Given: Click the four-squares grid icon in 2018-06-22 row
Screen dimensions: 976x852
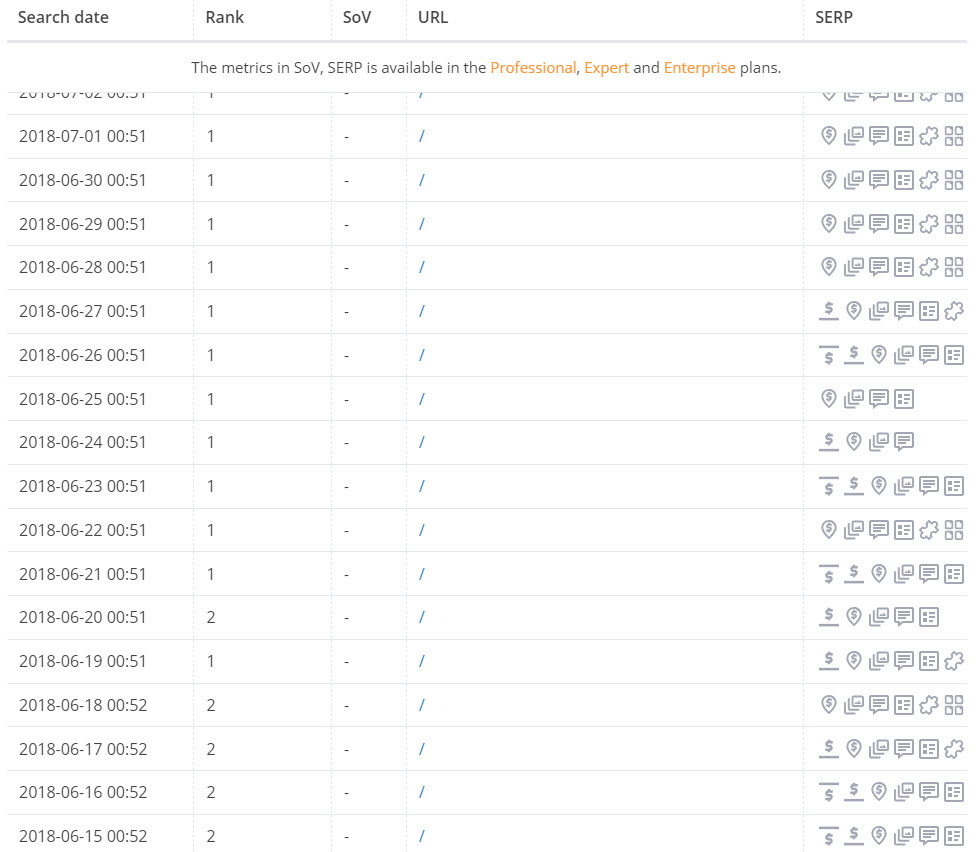Looking at the screenshot, I should (x=954, y=530).
